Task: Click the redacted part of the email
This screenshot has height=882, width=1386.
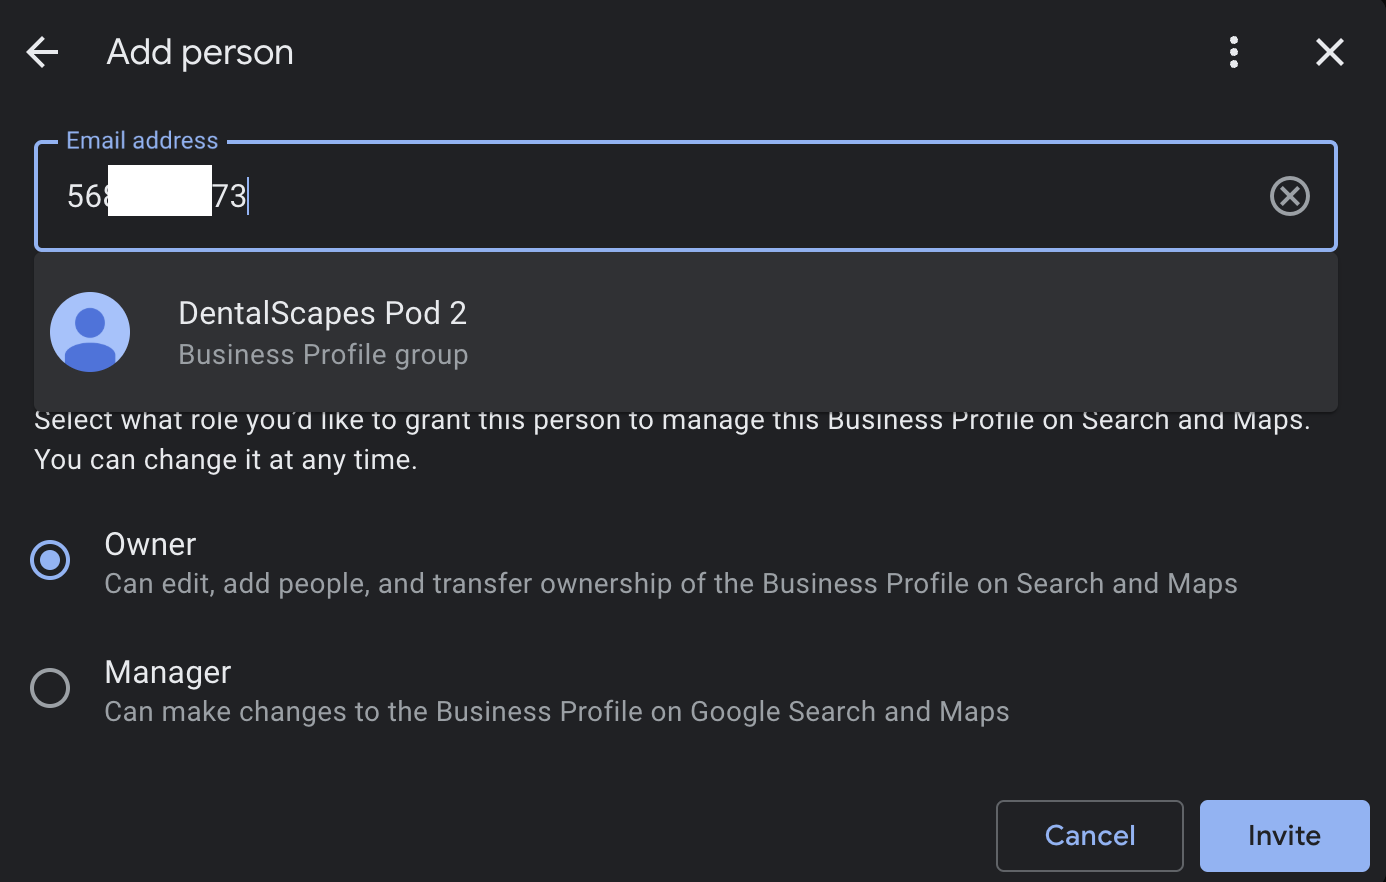Action: click(160, 192)
